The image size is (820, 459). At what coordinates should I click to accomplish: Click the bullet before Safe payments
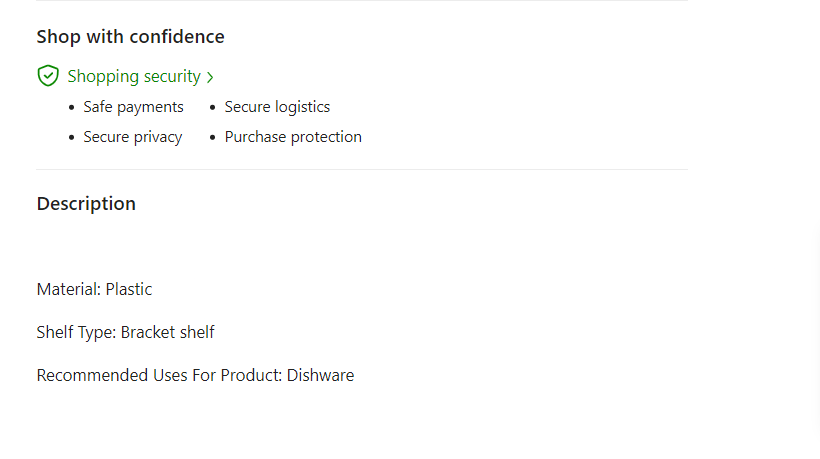click(71, 108)
